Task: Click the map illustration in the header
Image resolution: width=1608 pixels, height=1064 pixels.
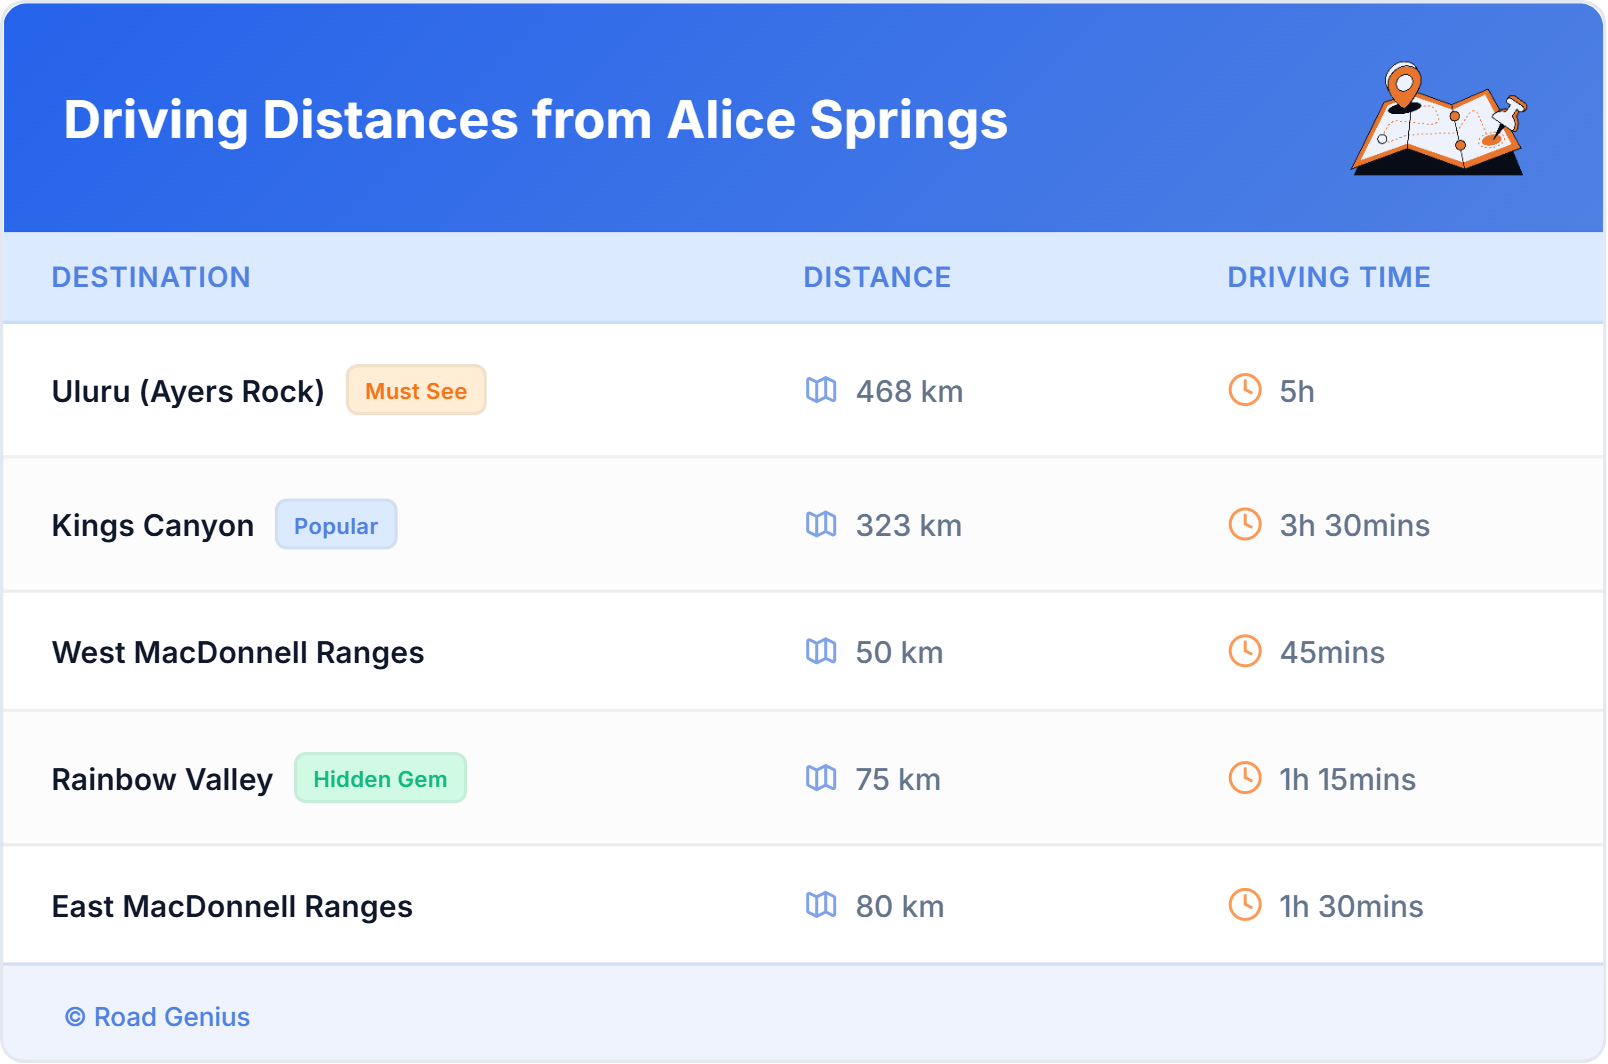Action: pos(1438,120)
